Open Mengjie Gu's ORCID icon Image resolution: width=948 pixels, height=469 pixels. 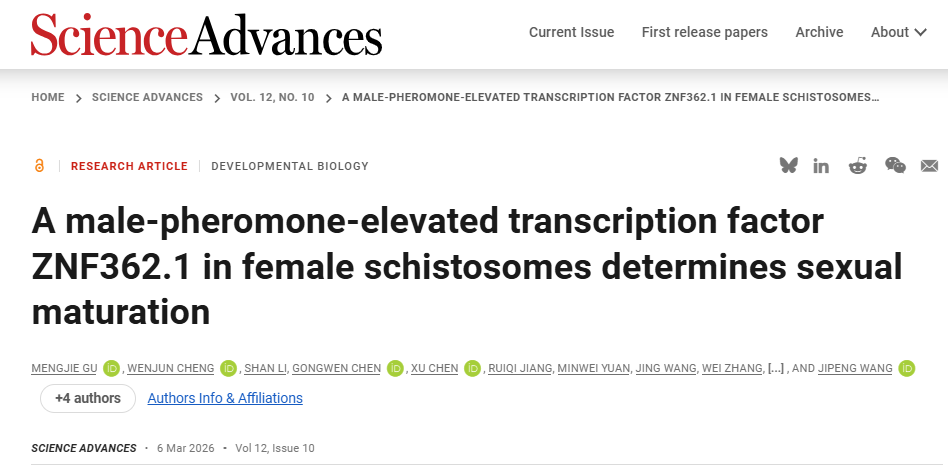click(x=111, y=368)
